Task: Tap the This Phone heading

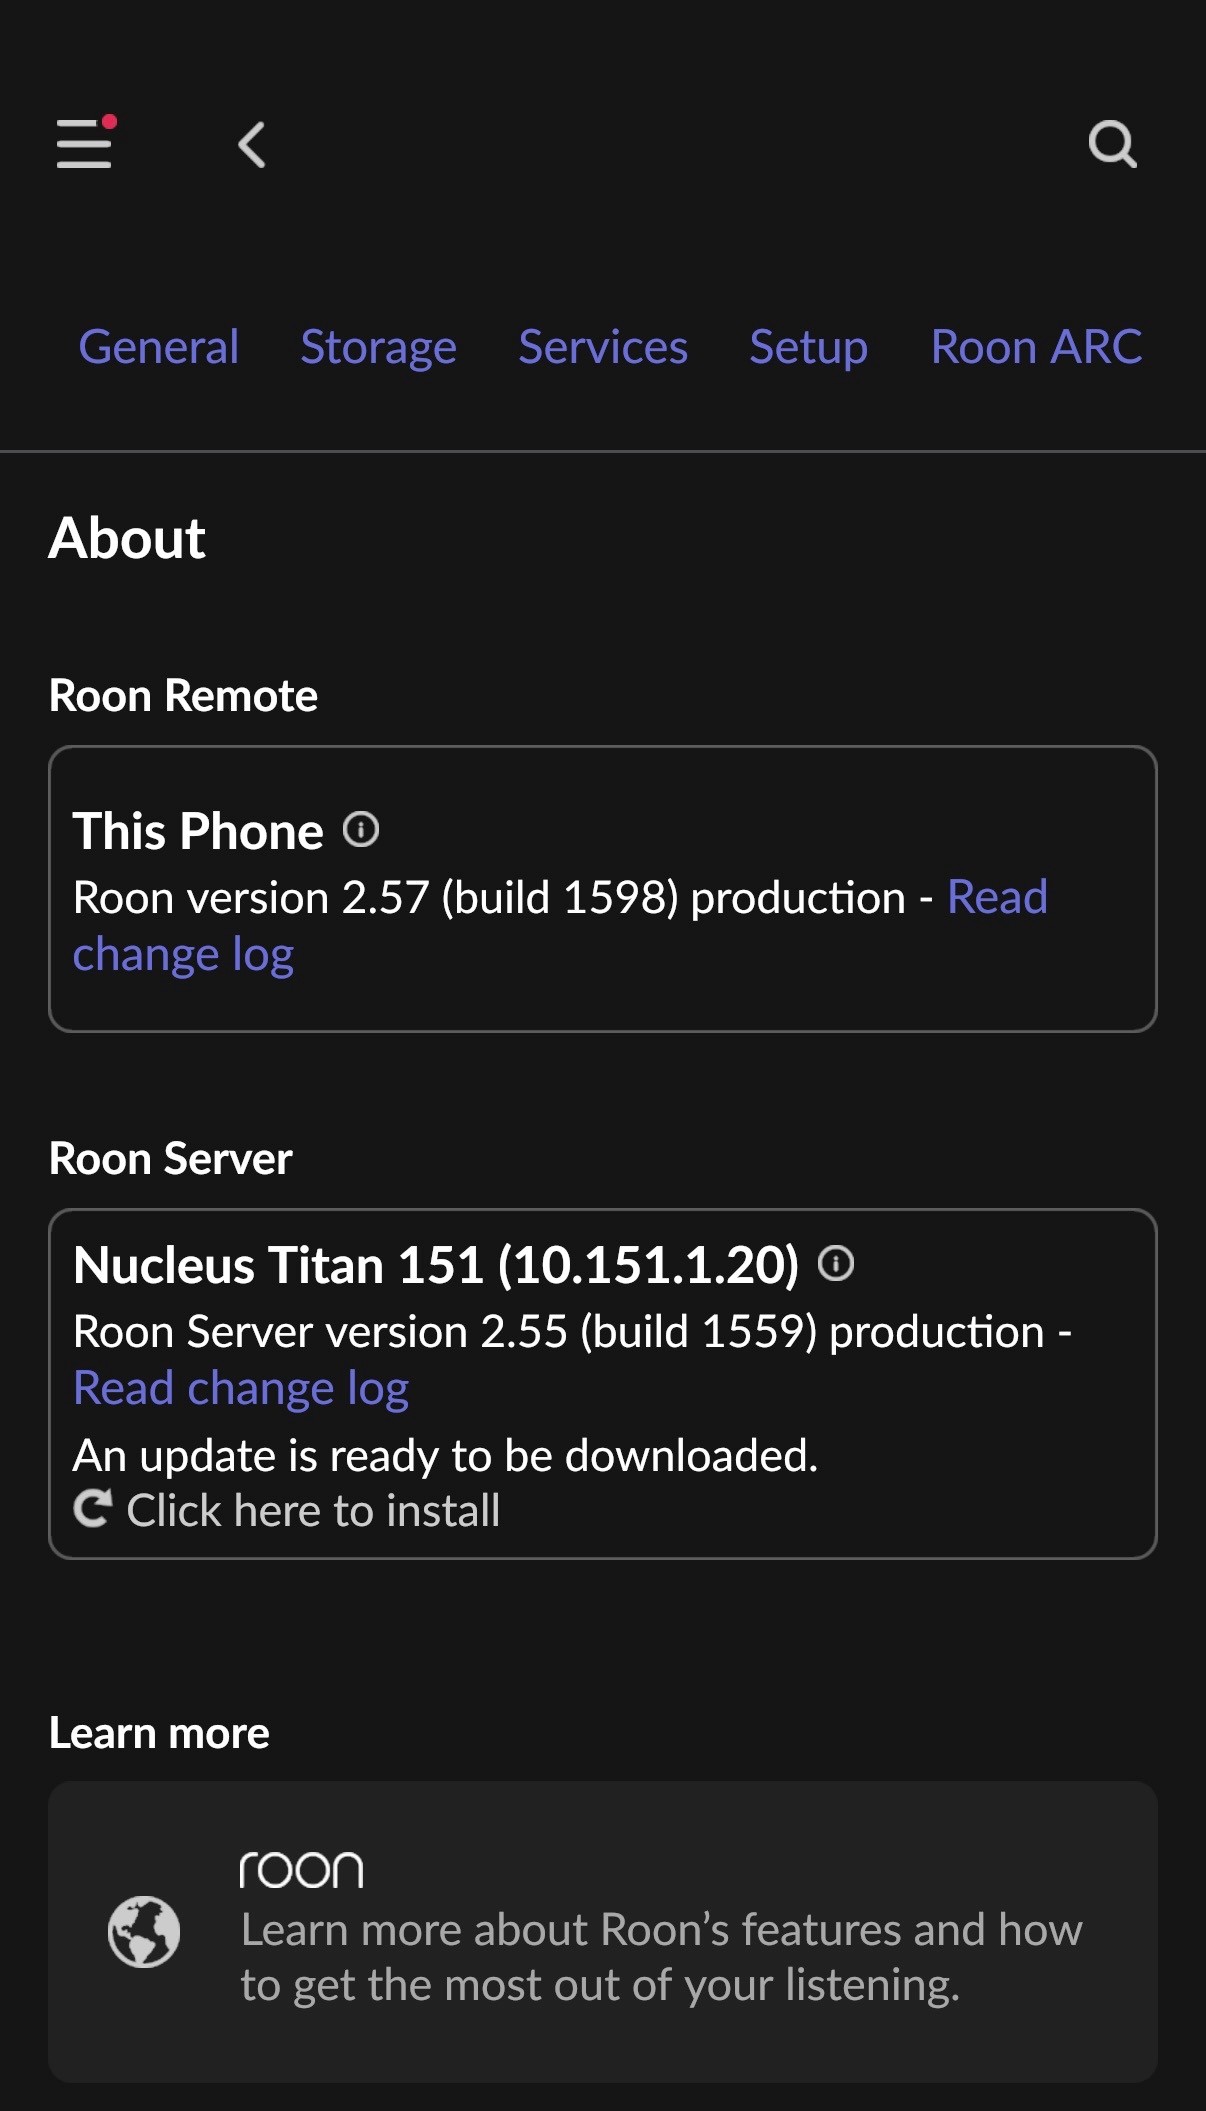Action: click(x=198, y=831)
